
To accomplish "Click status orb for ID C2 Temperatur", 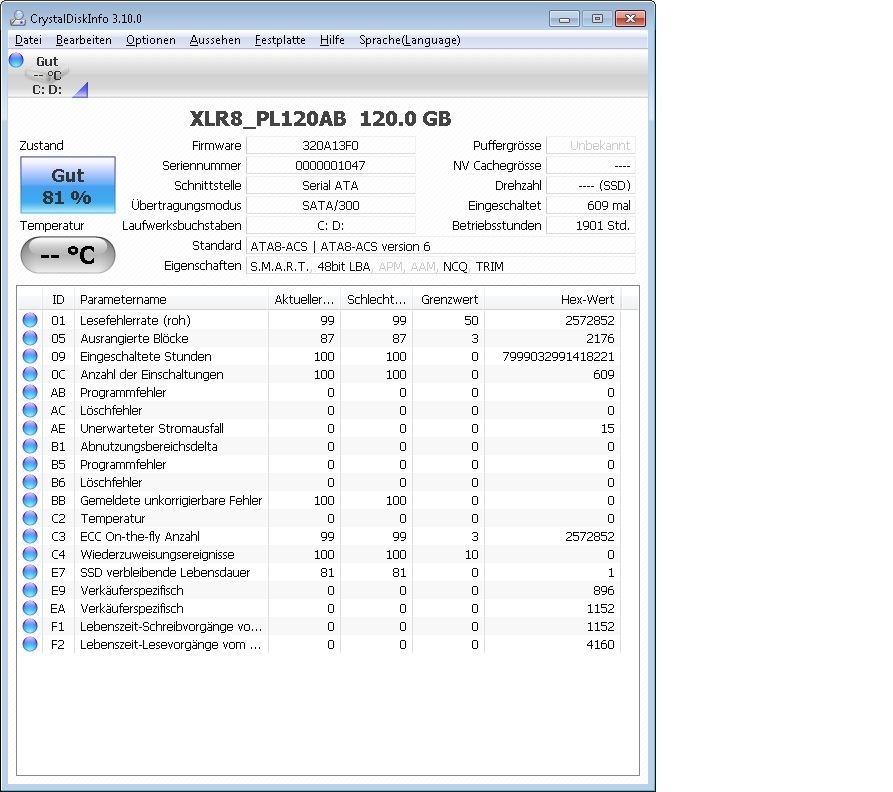I will click(30, 518).
